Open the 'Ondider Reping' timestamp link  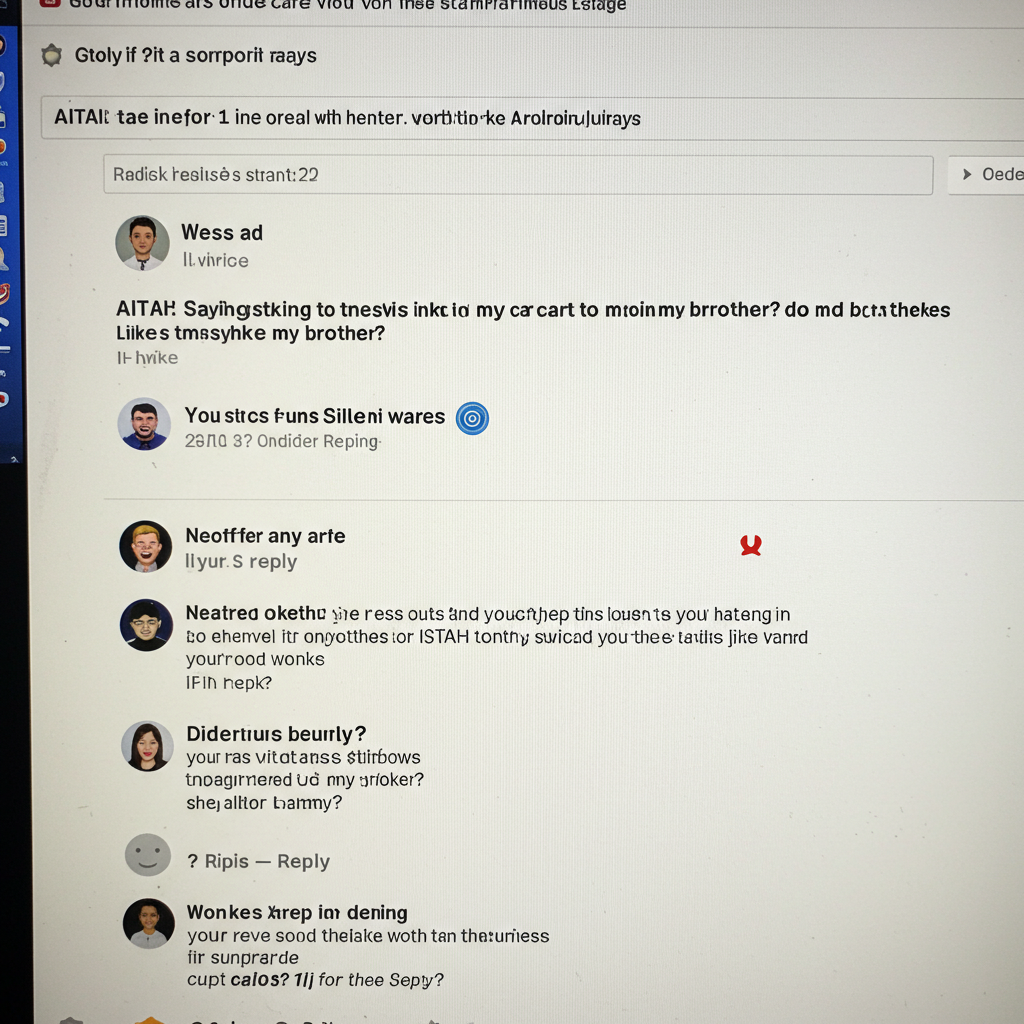click(319, 441)
